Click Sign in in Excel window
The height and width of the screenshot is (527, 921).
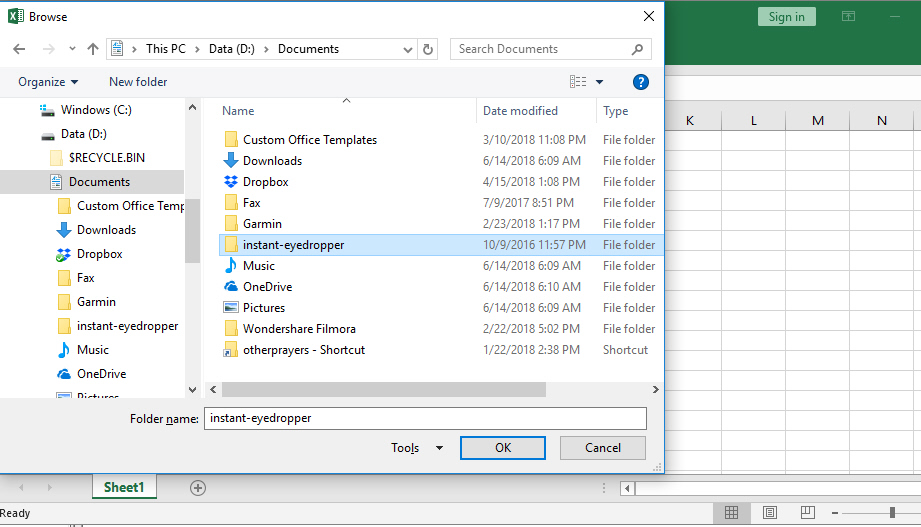pos(786,16)
